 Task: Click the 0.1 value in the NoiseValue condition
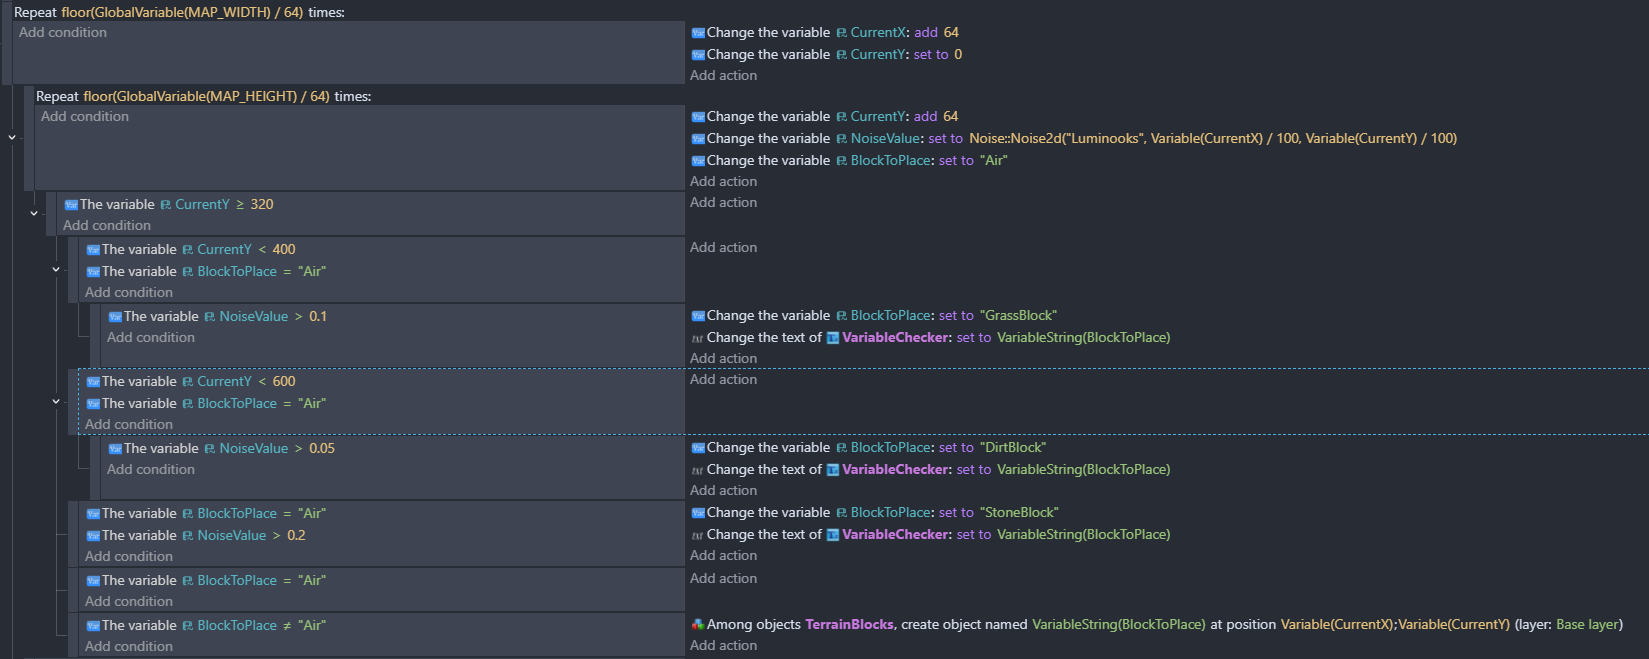click(318, 317)
